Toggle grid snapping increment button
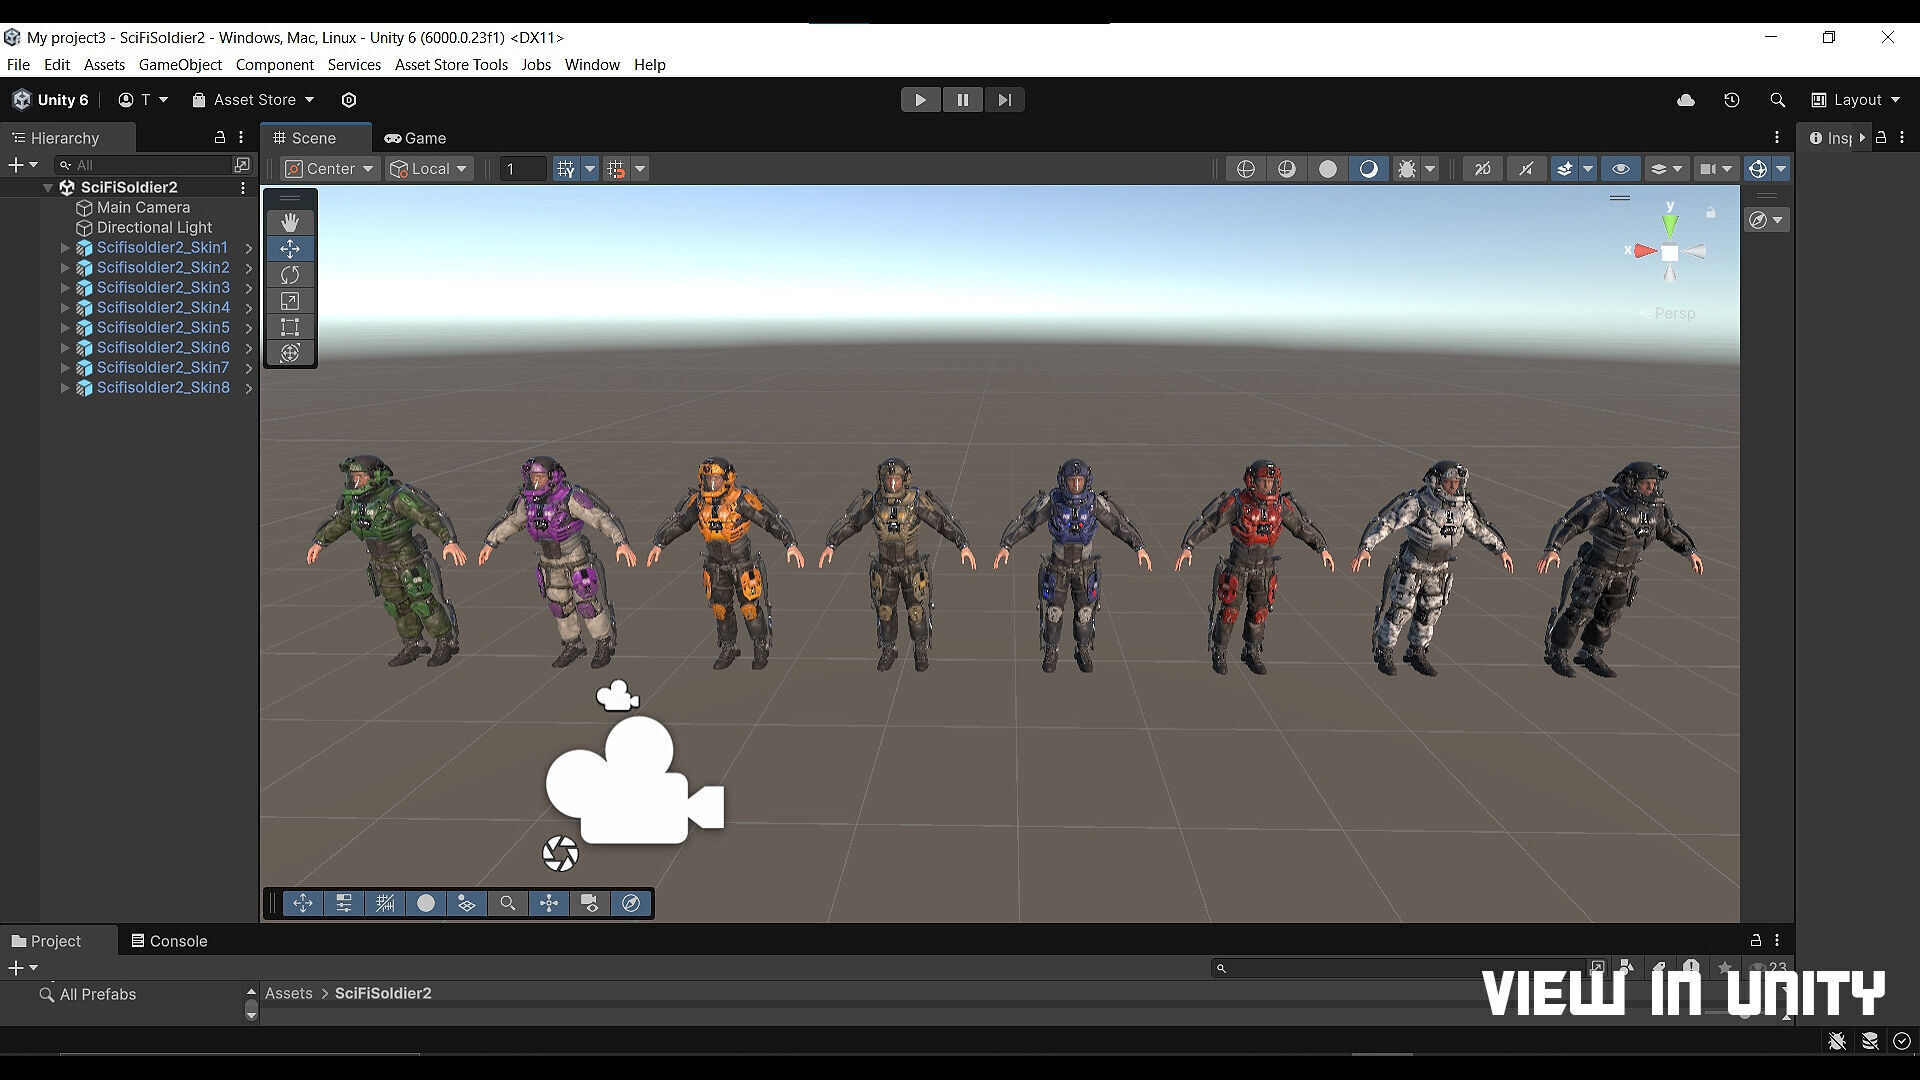The height and width of the screenshot is (1080, 1920). point(616,169)
